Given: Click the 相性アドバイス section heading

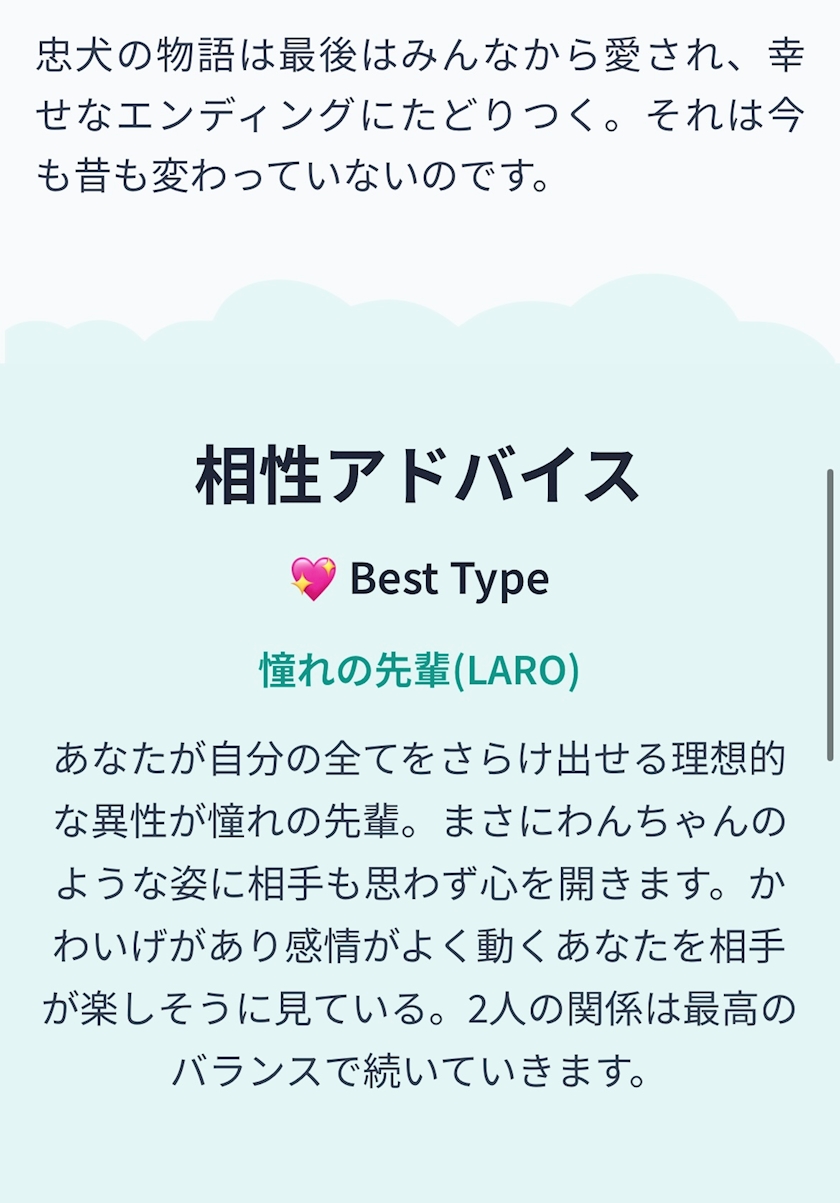Looking at the screenshot, I should click(418, 476).
